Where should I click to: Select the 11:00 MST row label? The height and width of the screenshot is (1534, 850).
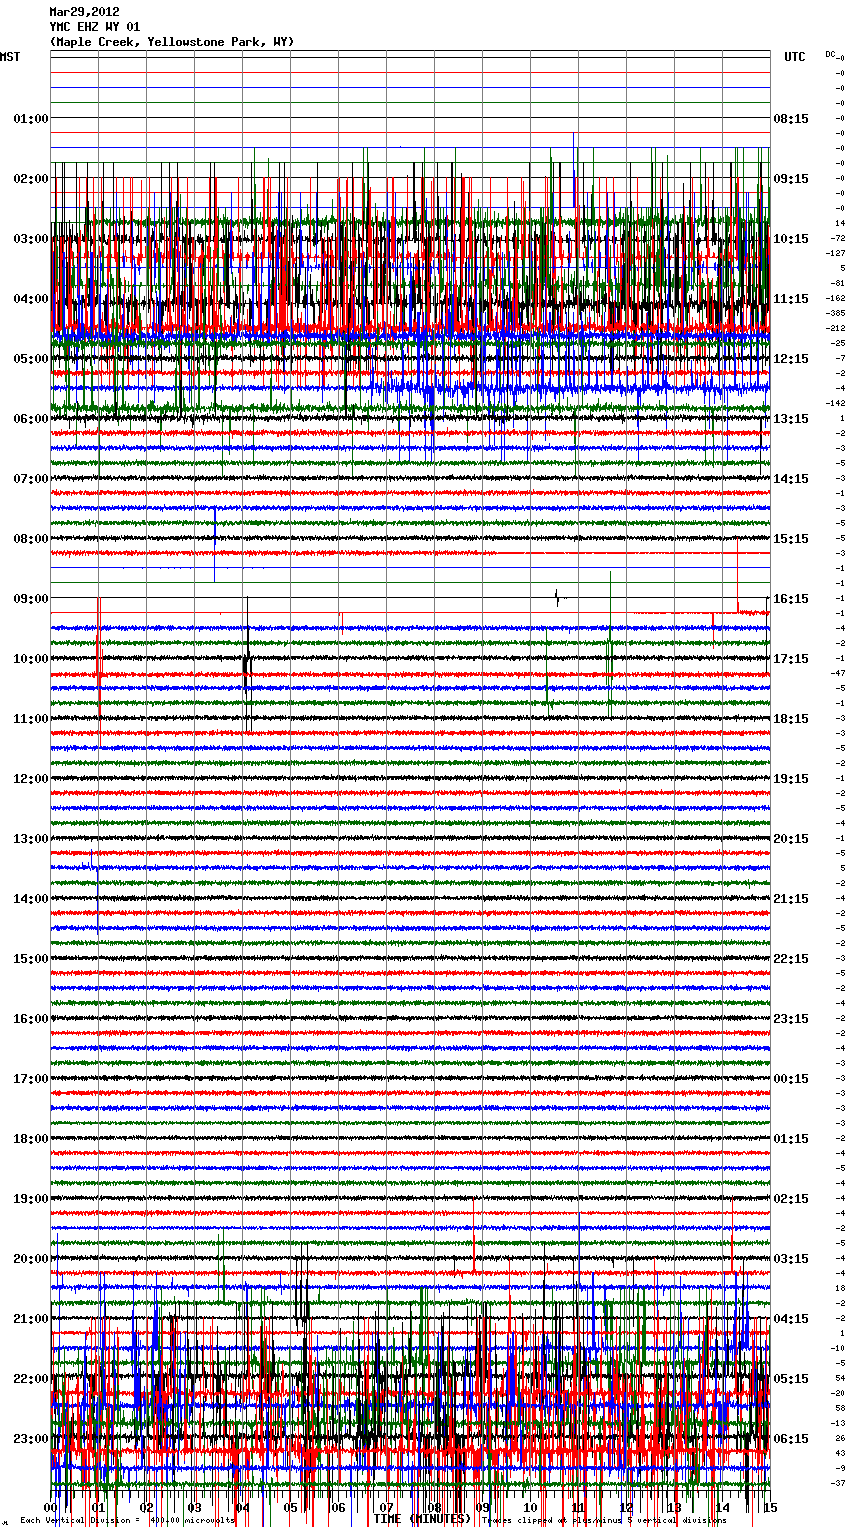pos(31,719)
